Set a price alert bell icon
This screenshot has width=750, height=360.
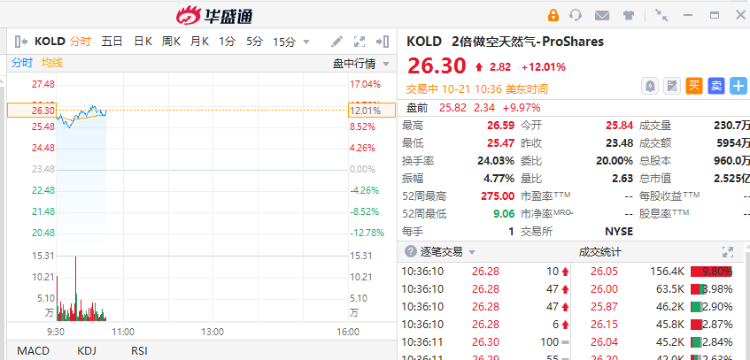(650, 86)
